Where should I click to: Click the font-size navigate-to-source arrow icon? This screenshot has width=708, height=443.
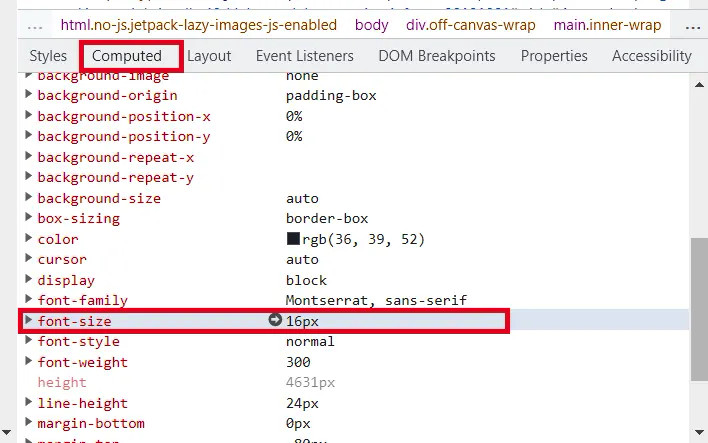275,320
